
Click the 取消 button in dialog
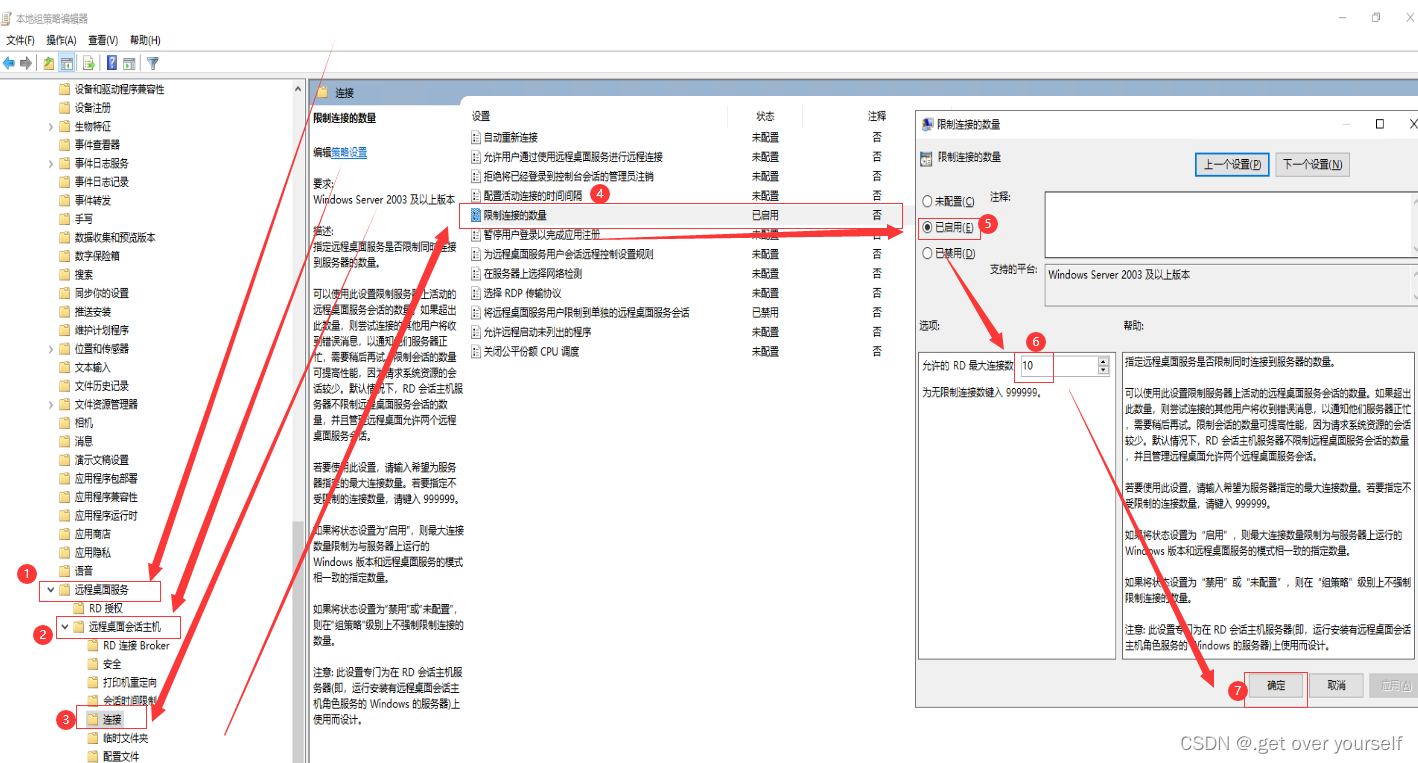click(1337, 685)
